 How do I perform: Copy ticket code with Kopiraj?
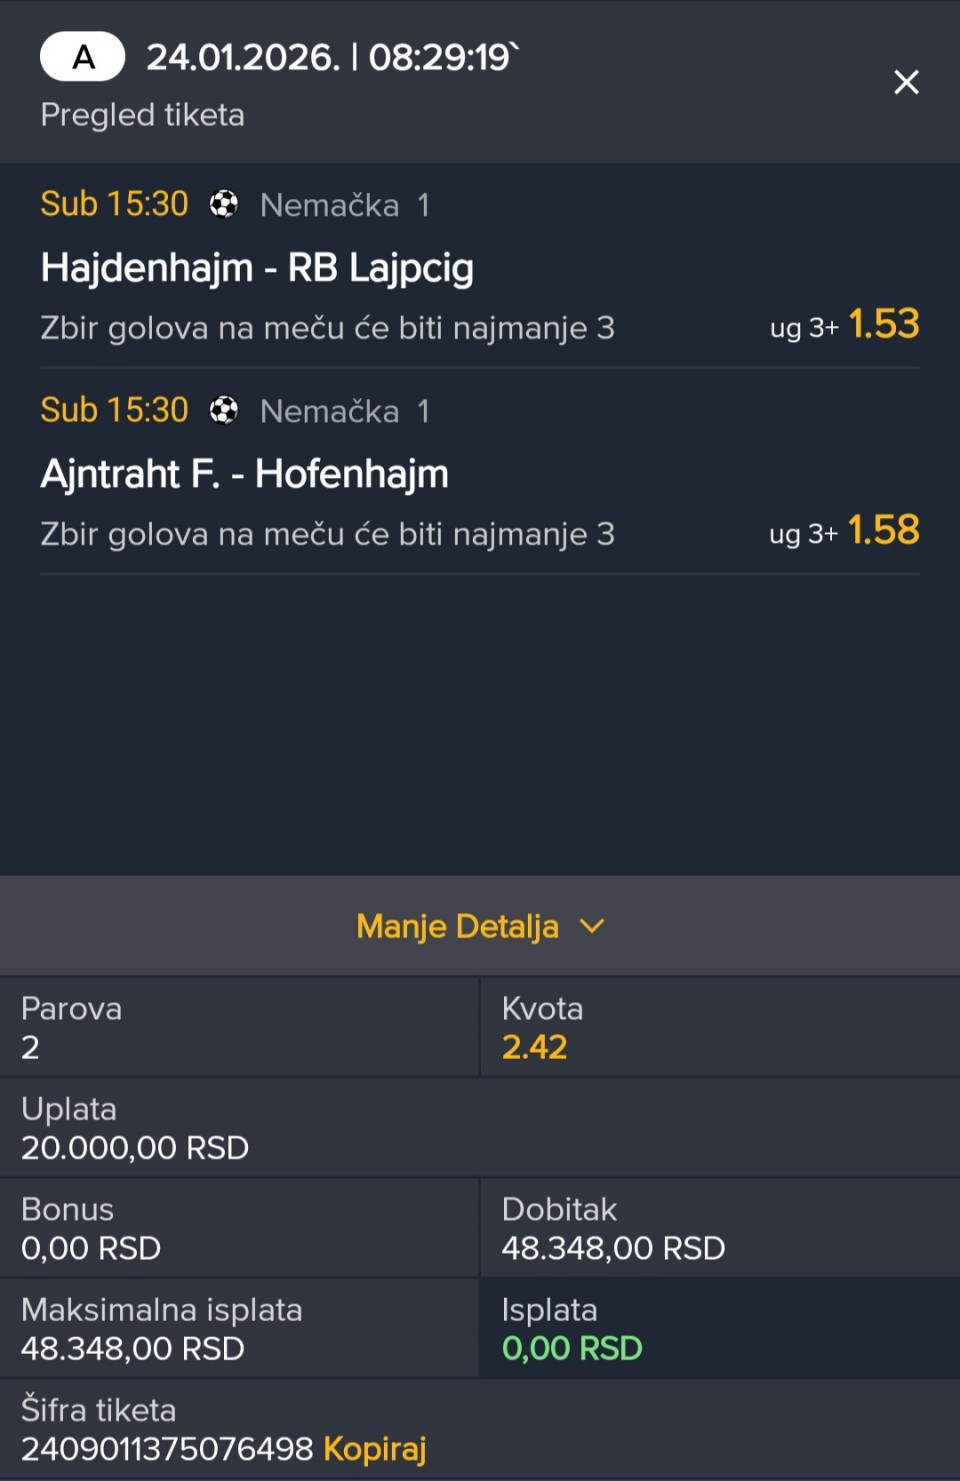click(x=375, y=1448)
